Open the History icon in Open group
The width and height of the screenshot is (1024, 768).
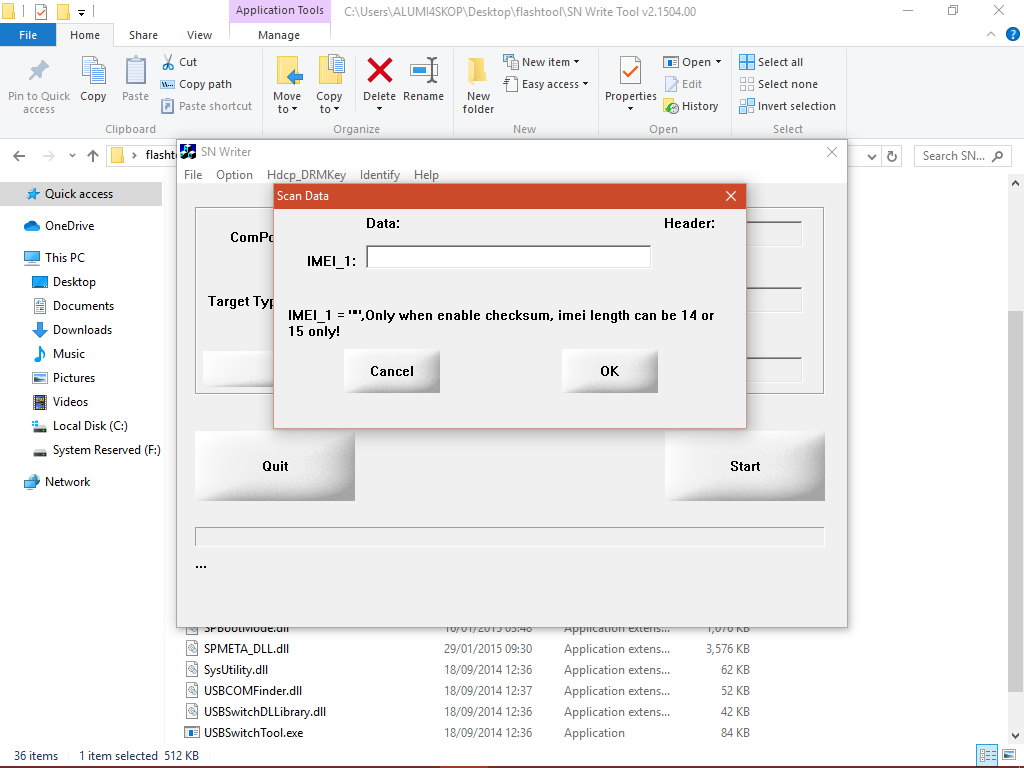671,106
